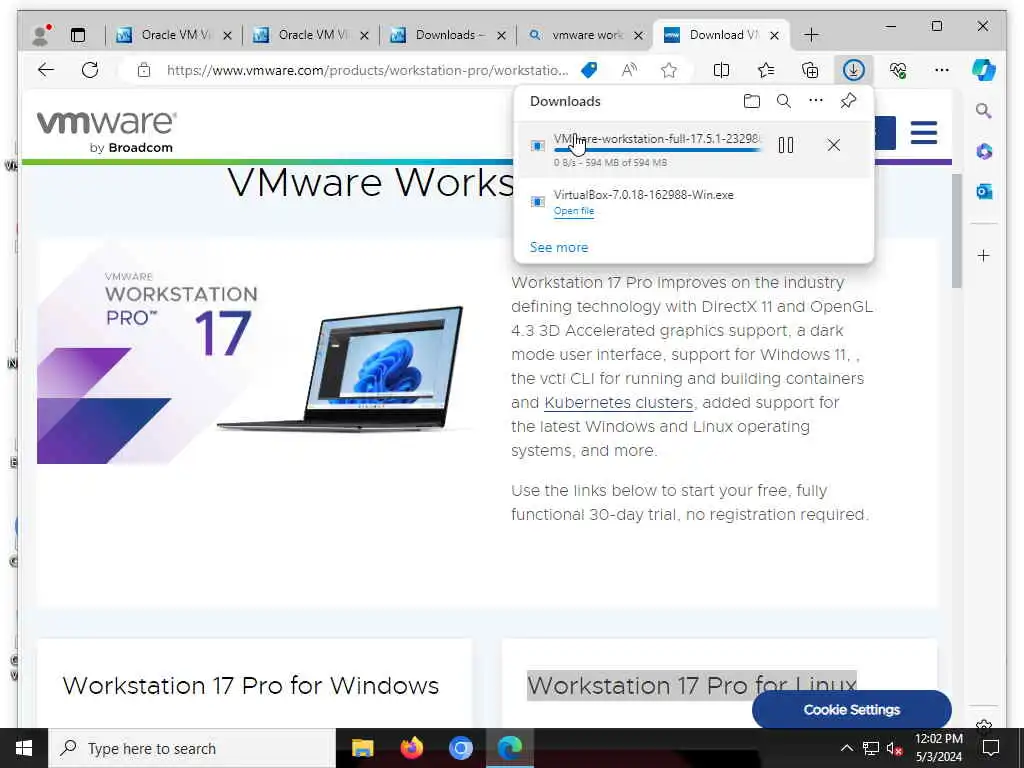
Task: Open sidebar search icon
Action: click(984, 111)
